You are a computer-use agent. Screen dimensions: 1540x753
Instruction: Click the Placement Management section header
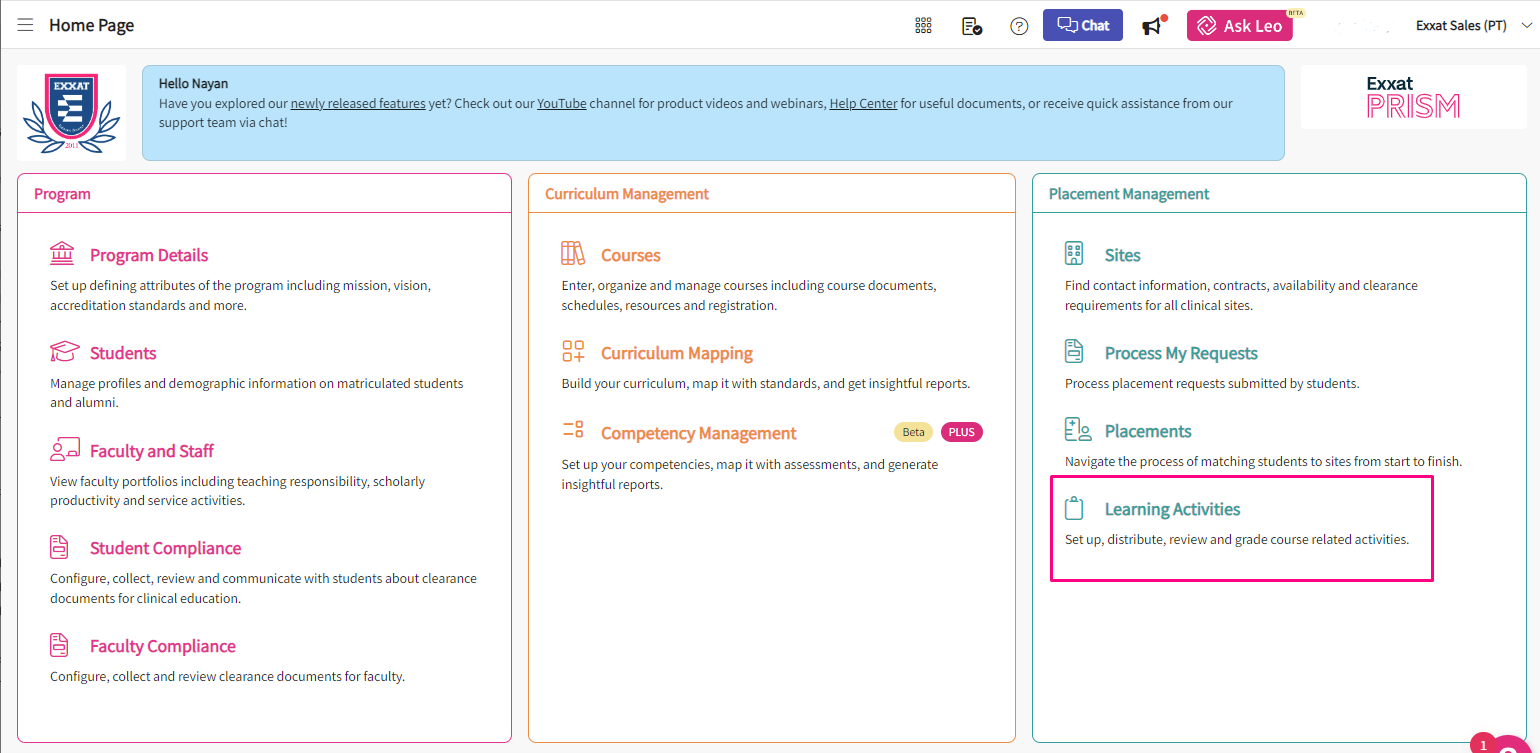pos(1129,194)
